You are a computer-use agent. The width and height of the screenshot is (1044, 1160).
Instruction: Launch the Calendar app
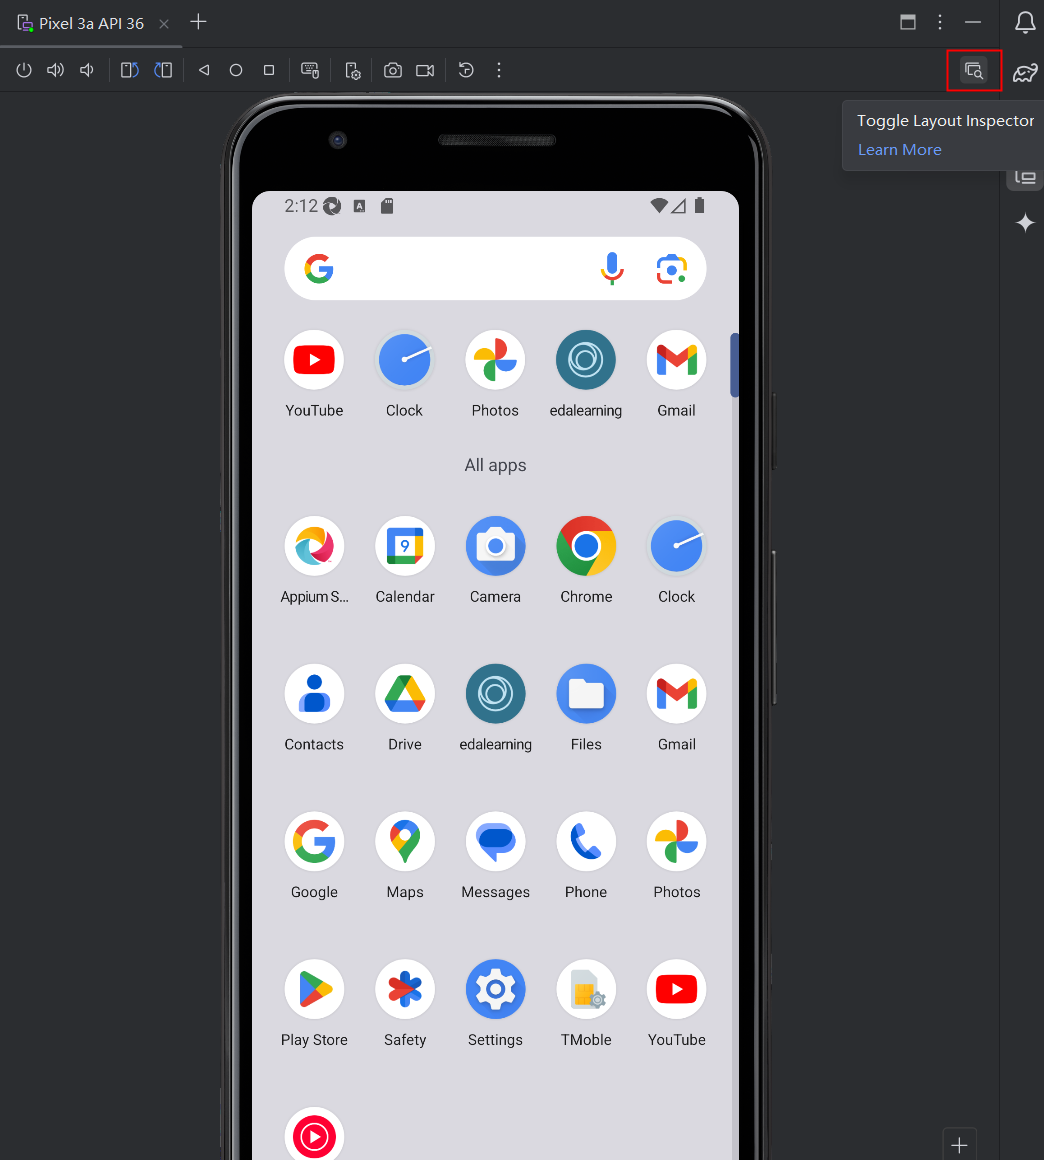click(x=405, y=561)
